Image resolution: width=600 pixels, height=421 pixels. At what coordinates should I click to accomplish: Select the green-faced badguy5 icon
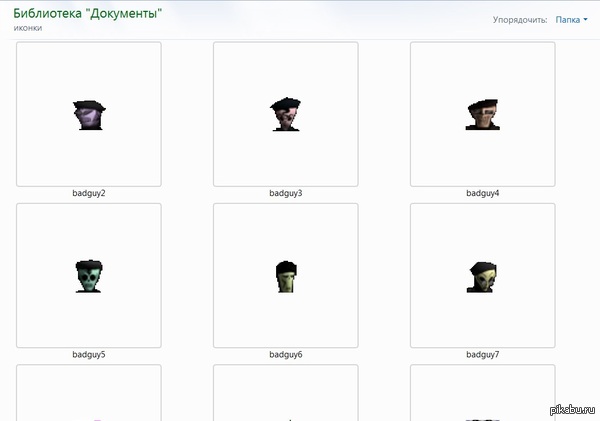89,276
